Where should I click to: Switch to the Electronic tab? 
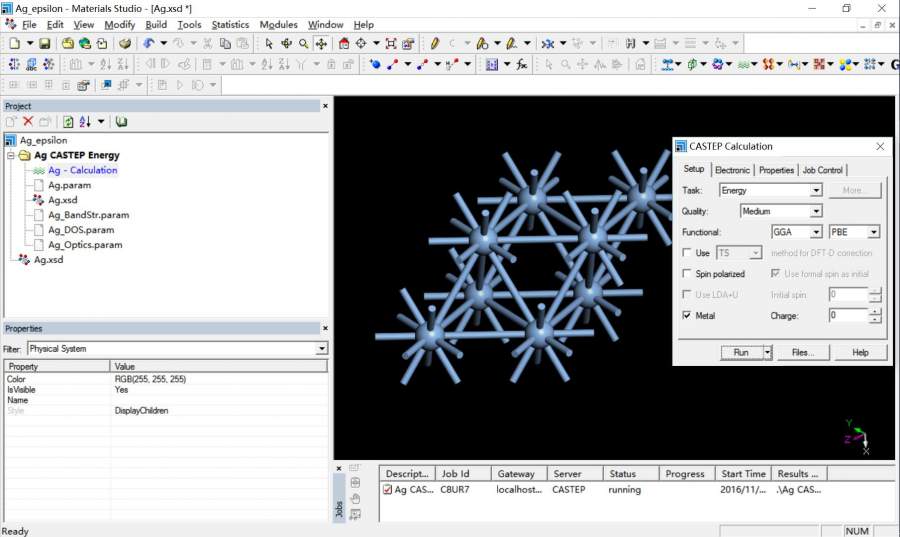click(x=732, y=170)
